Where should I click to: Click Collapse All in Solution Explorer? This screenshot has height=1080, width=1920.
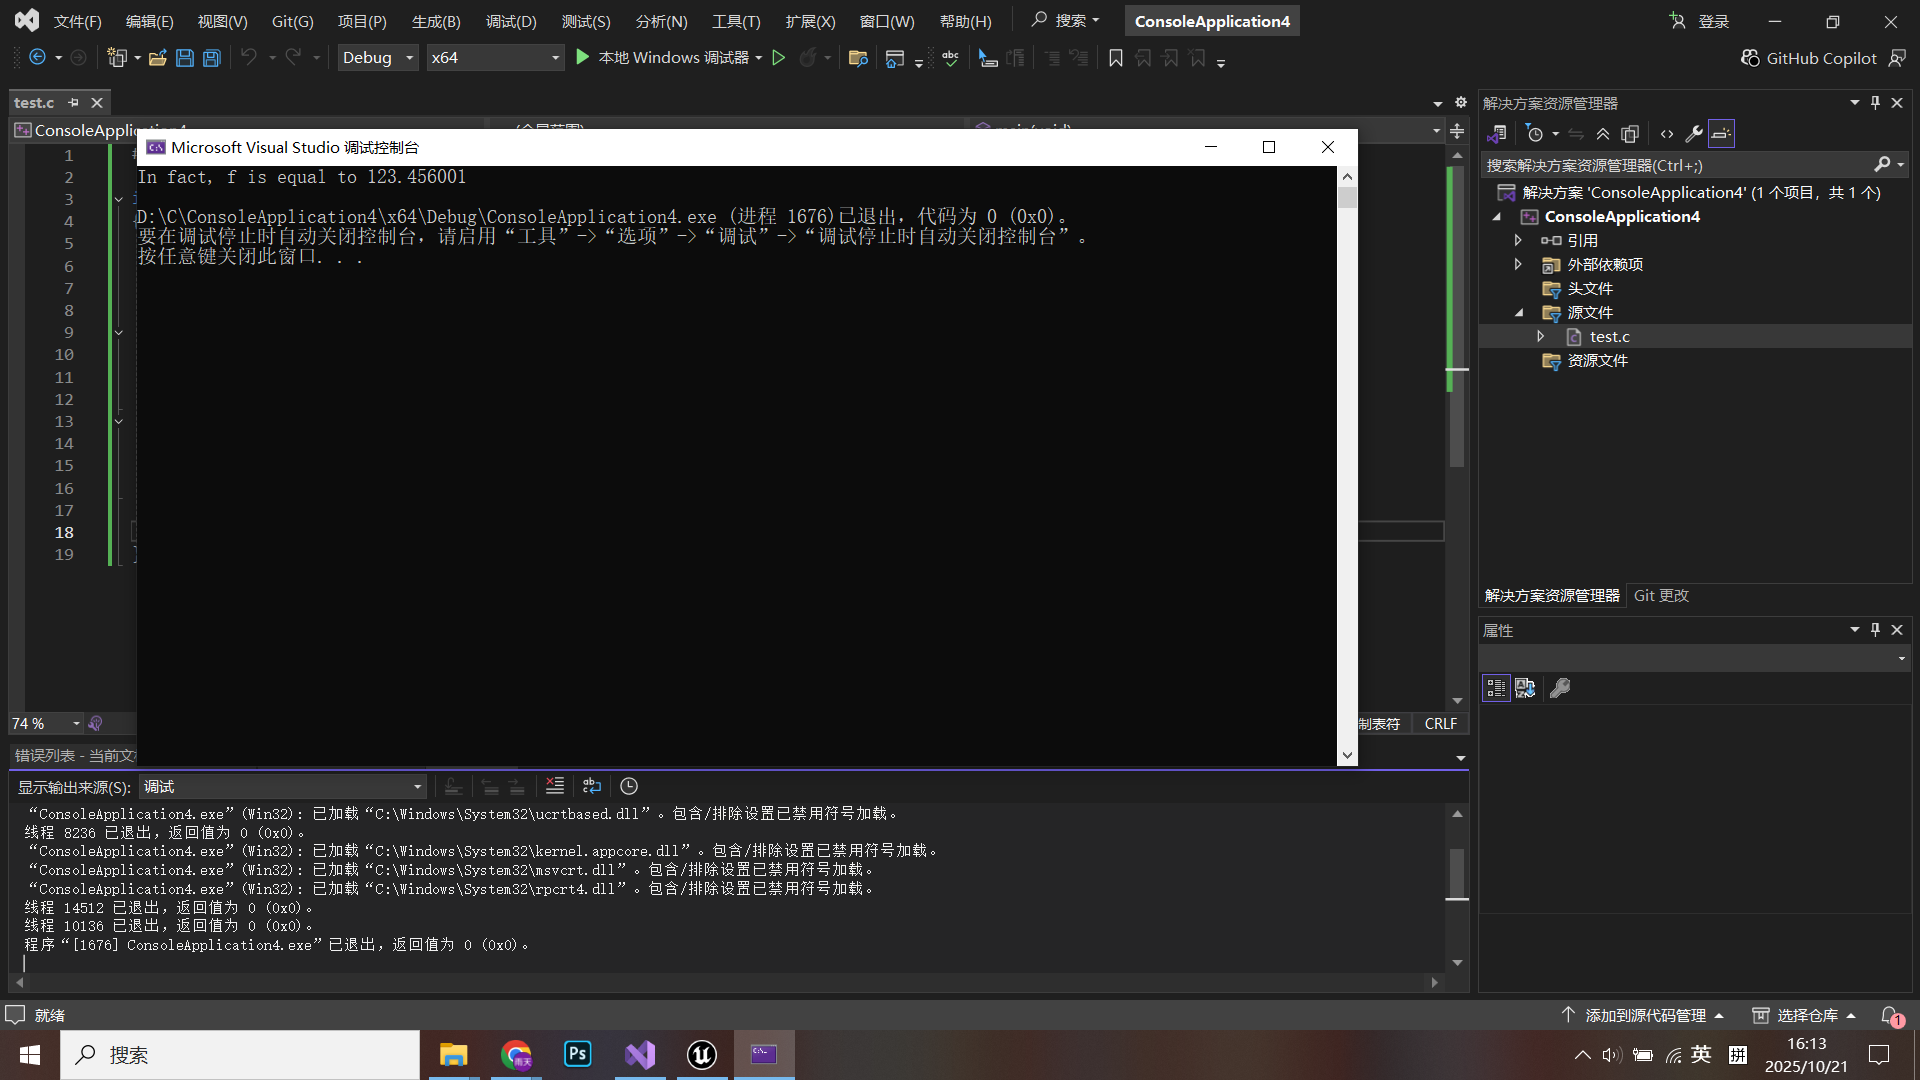click(x=1603, y=134)
